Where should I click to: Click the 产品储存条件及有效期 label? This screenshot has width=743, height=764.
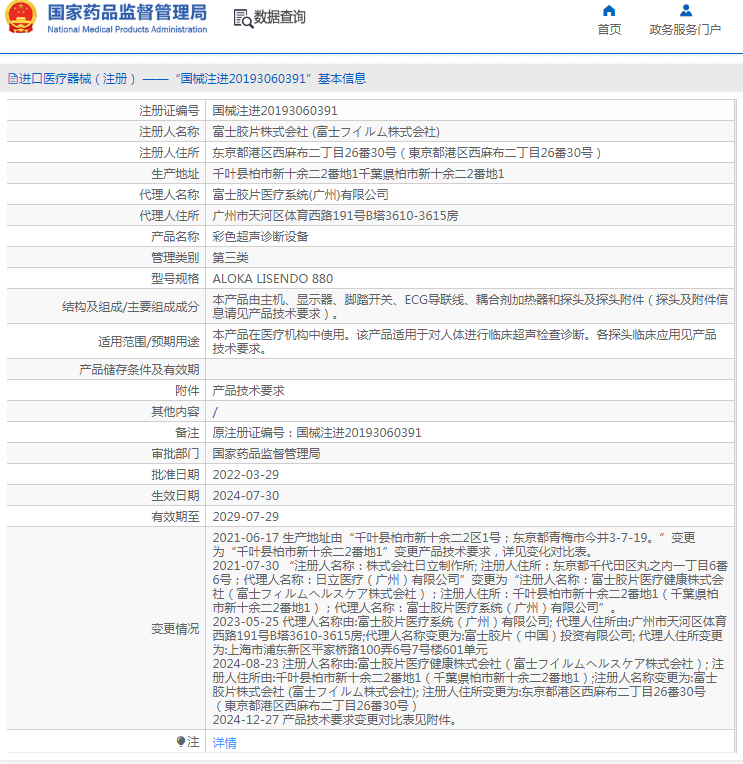(x=139, y=369)
